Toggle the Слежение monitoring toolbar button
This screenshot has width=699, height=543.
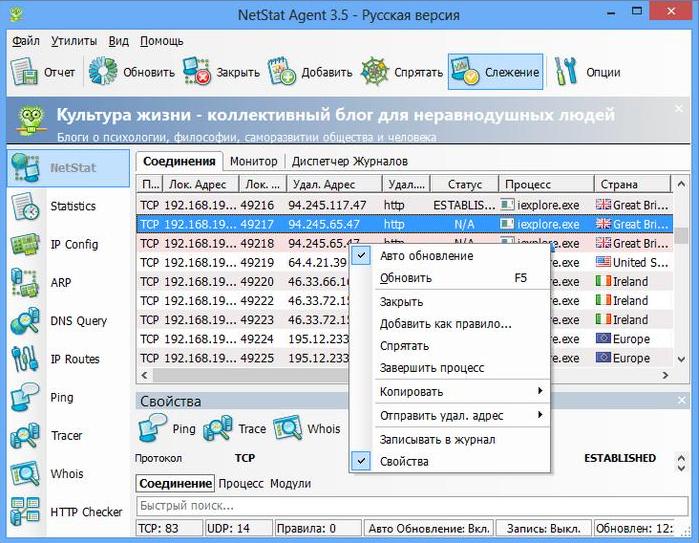[x=495, y=72]
